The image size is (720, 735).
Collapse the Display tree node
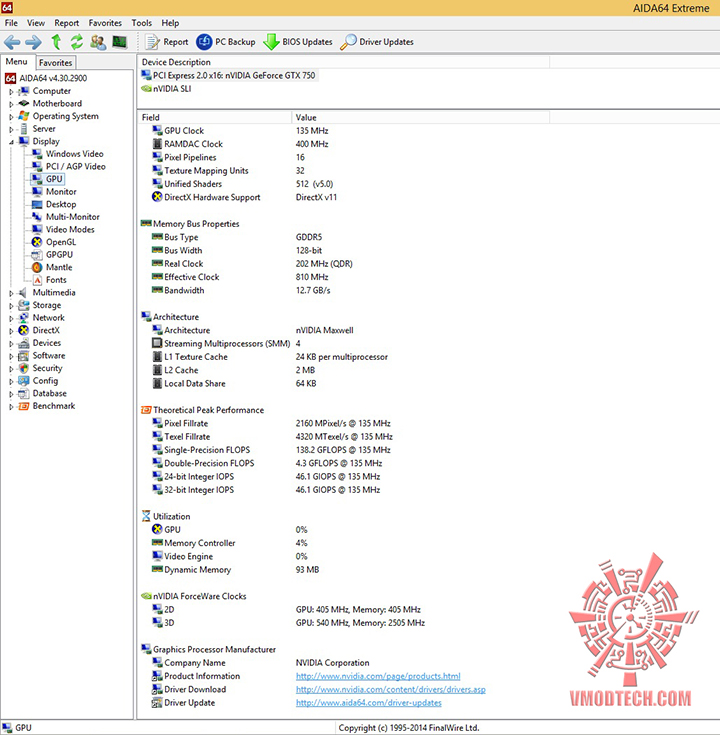(11, 142)
